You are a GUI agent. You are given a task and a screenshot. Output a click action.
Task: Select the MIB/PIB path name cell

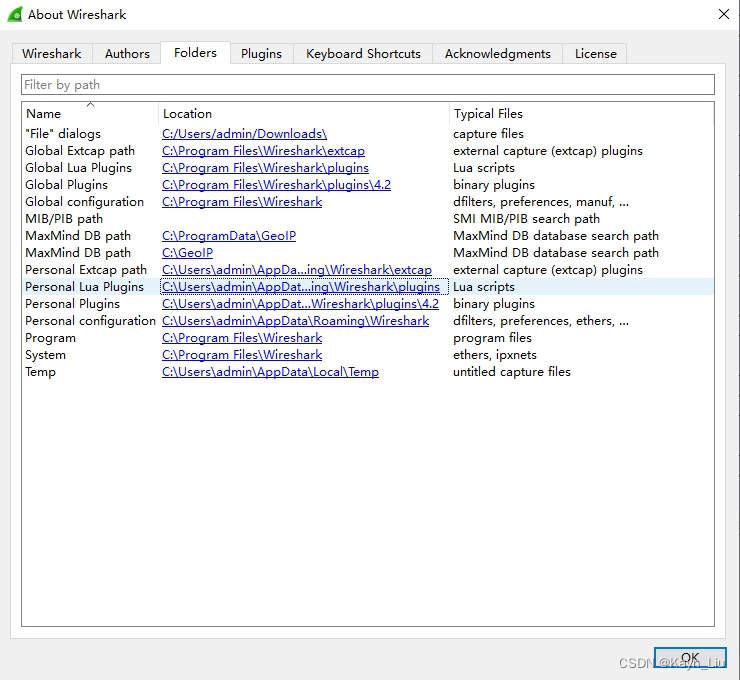coord(64,219)
